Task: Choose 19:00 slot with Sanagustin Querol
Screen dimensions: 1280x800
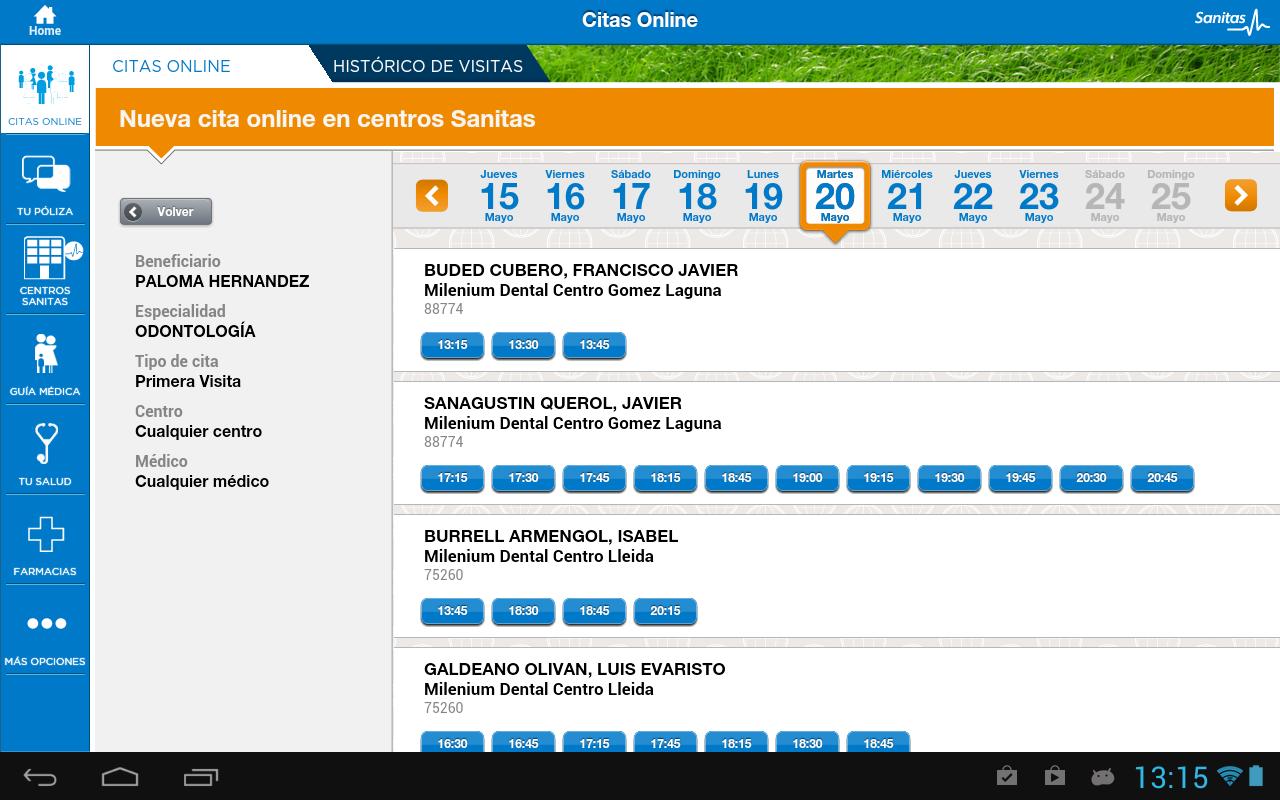Action: pos(807,478)
